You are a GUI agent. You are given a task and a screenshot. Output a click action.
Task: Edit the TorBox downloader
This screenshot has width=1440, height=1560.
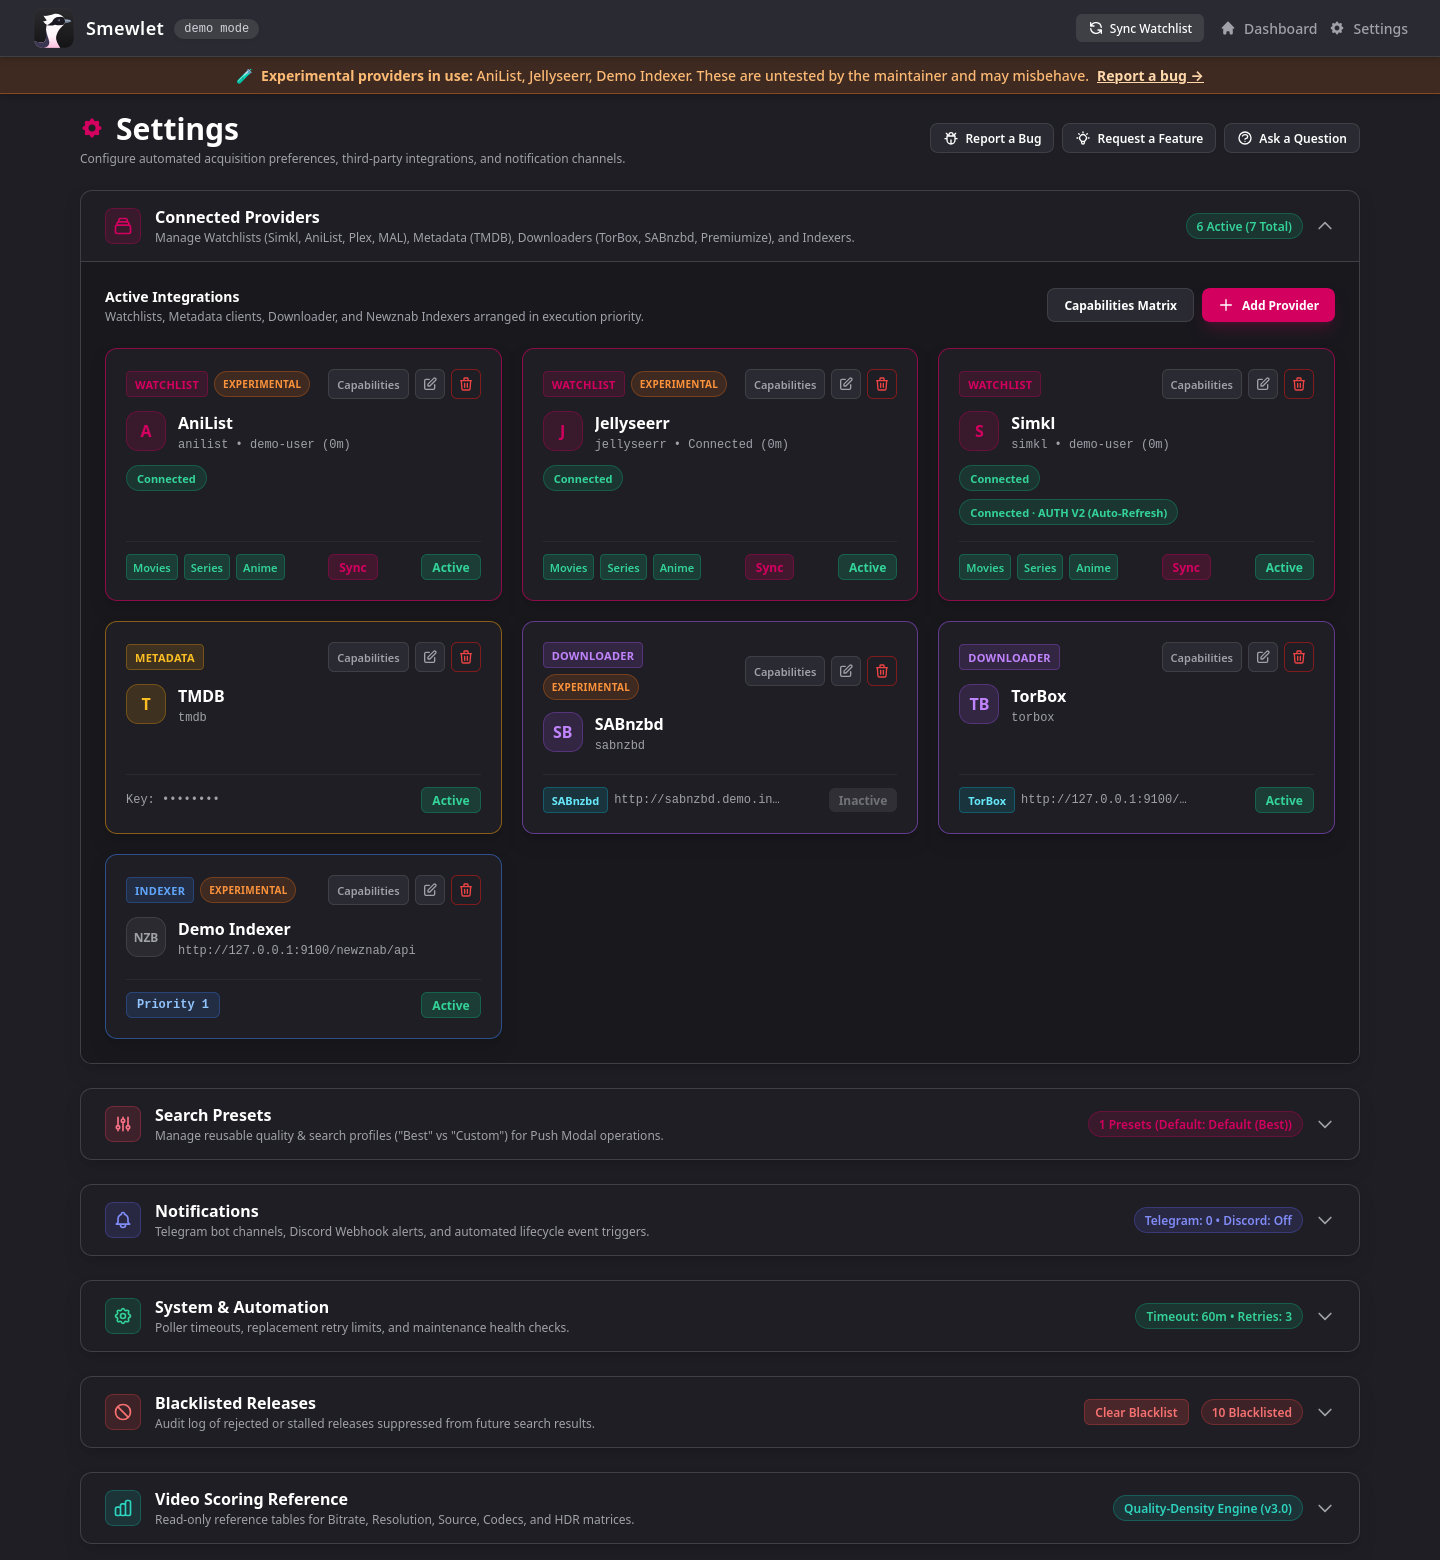(1263, 657)
